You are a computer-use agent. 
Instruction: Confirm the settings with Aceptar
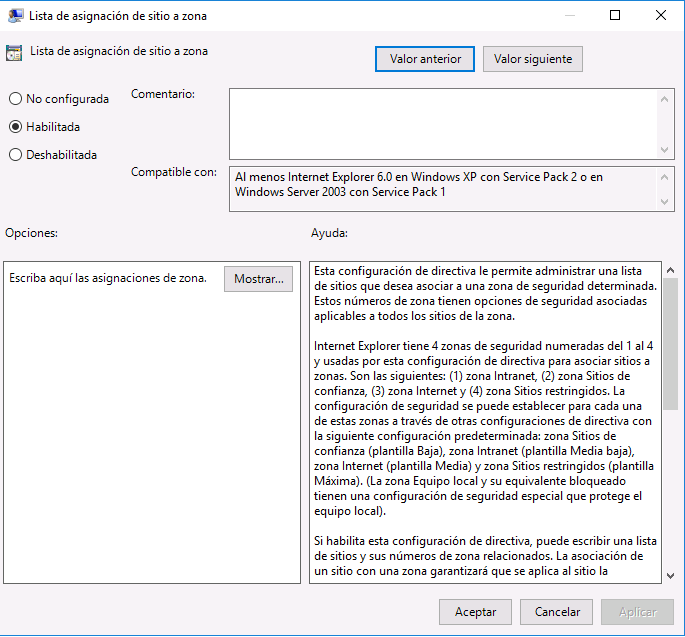475,612
